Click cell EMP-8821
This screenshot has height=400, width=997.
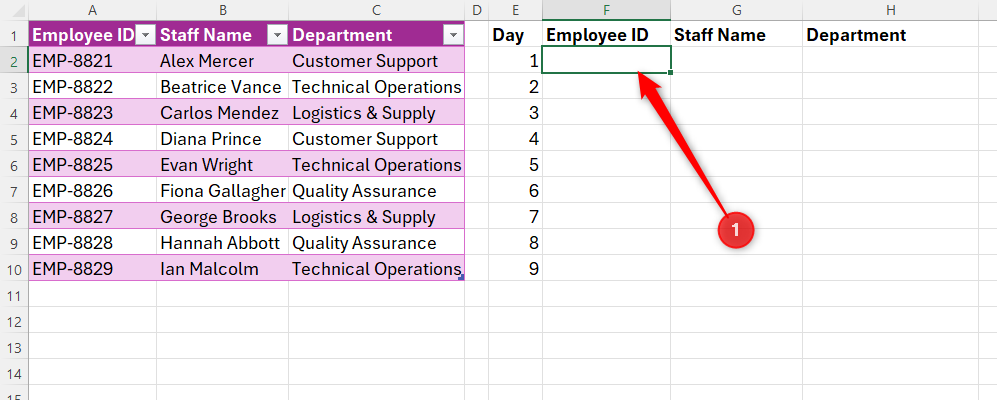[x=93, y=61]
